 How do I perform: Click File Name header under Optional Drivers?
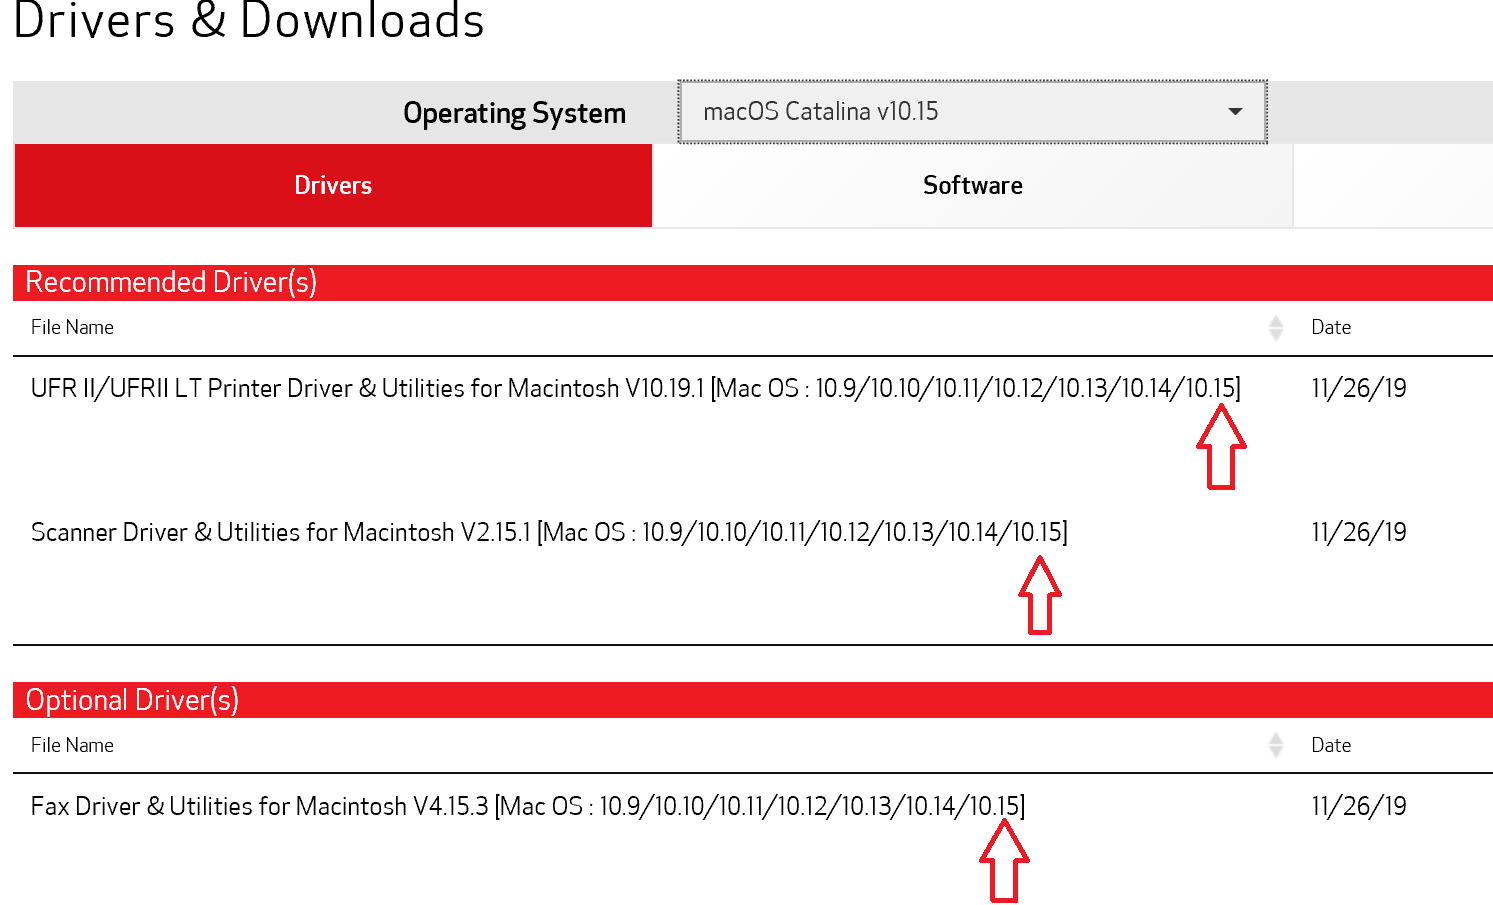[72, 746]
